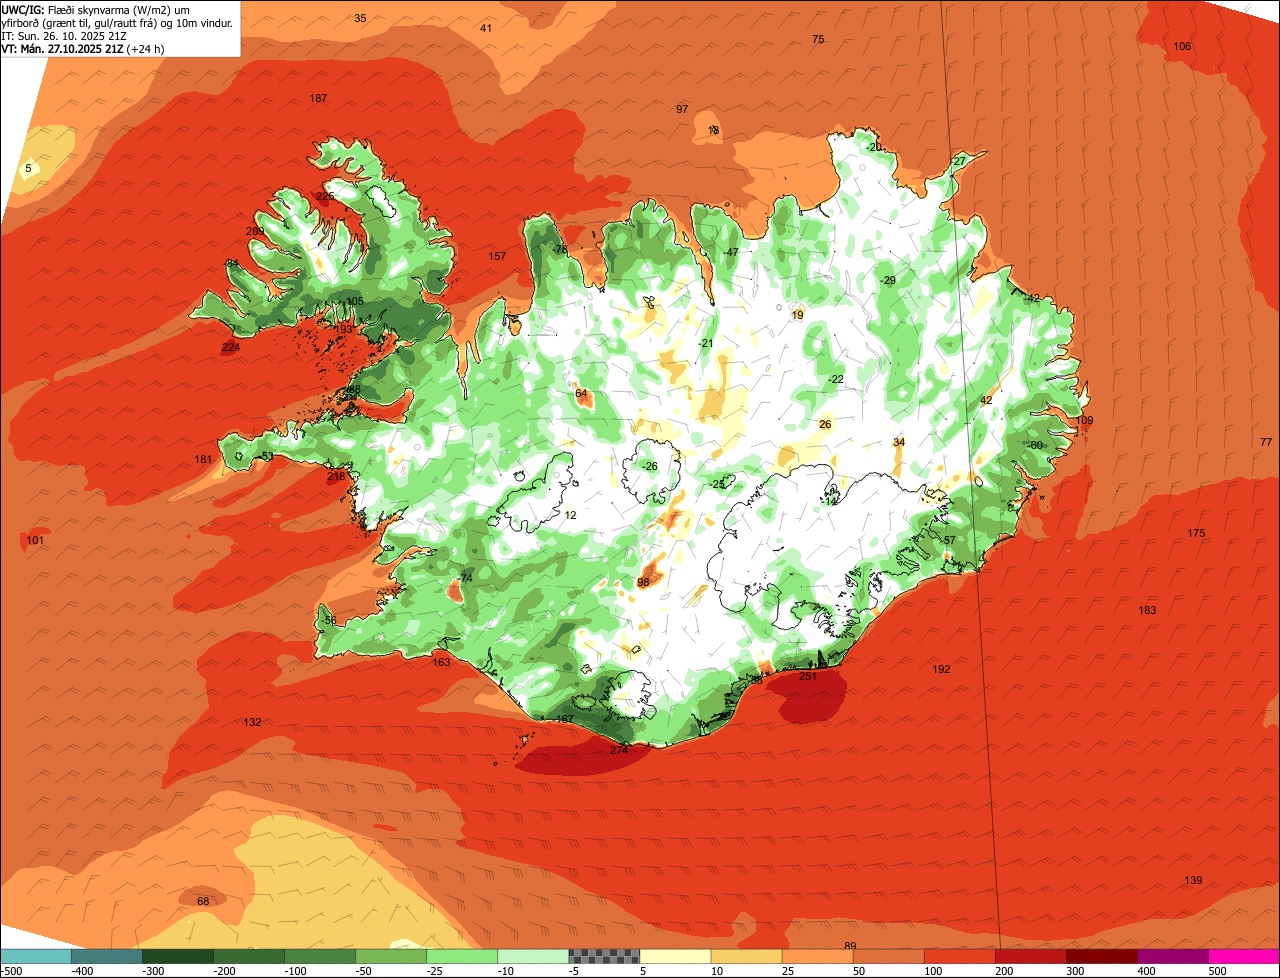The image size is (1280, 978).
Task: Click the land value 98 in the south-central highlands
Action: (643, 582)
